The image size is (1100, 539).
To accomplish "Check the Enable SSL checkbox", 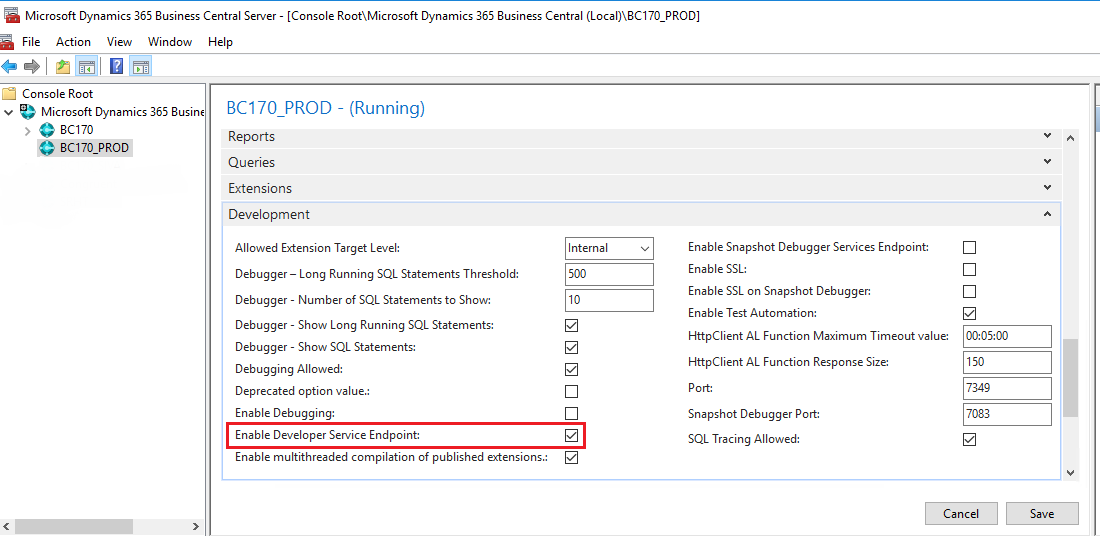I will (970, 270).
